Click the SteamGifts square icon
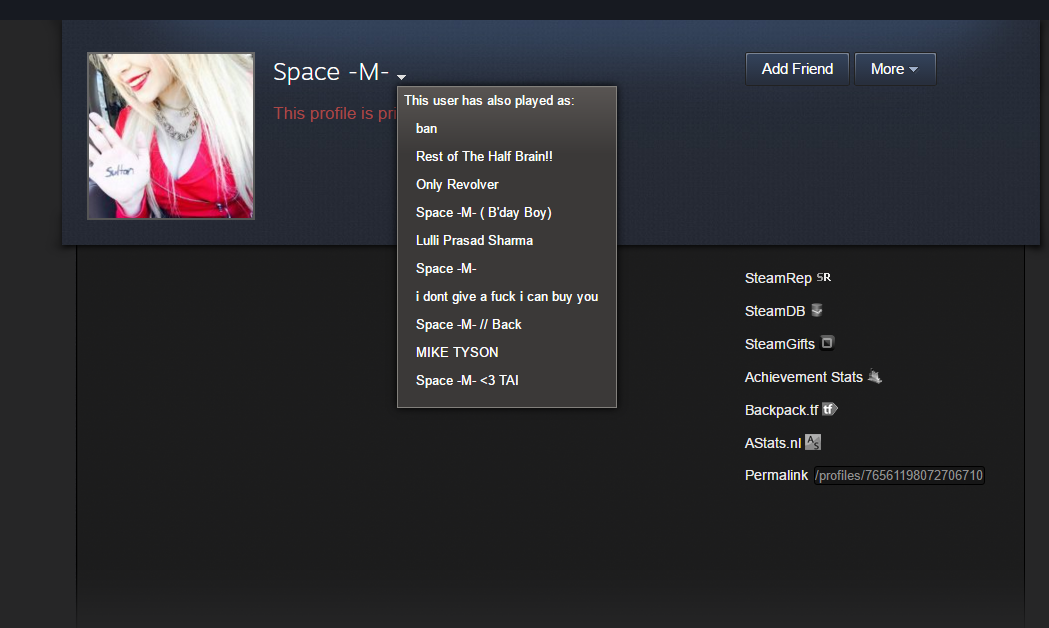This screenshot has height=628, width=1049. tap(827, 342)
